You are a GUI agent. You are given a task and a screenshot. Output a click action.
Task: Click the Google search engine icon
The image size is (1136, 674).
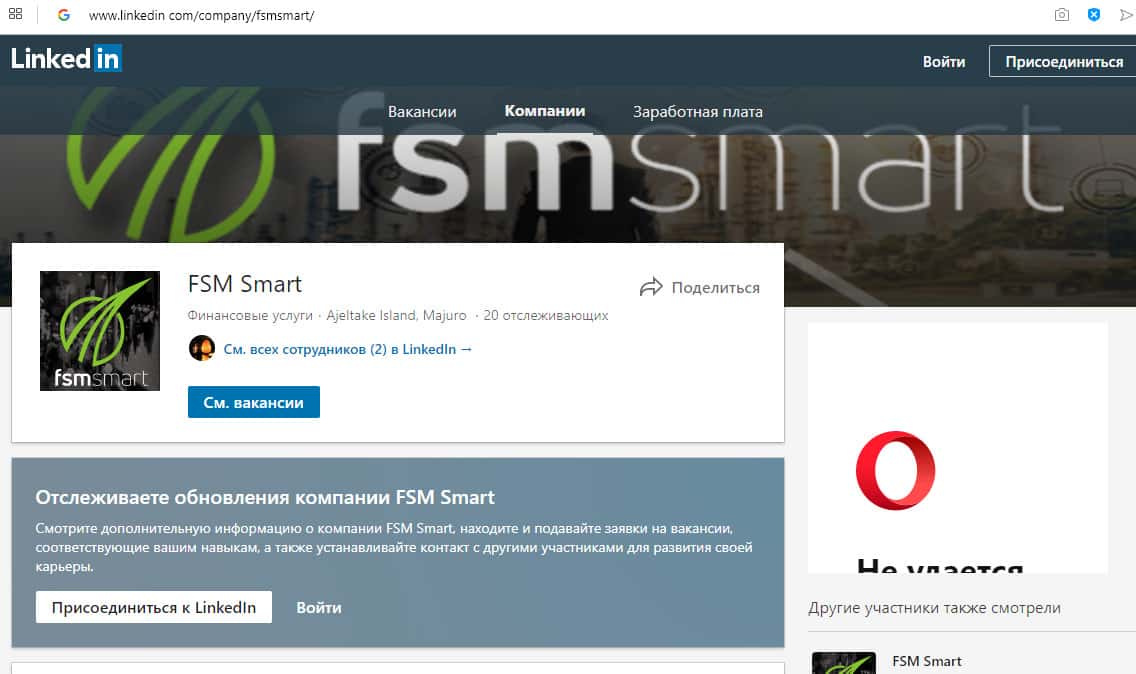pyautogui.click(x=64, y=14)
